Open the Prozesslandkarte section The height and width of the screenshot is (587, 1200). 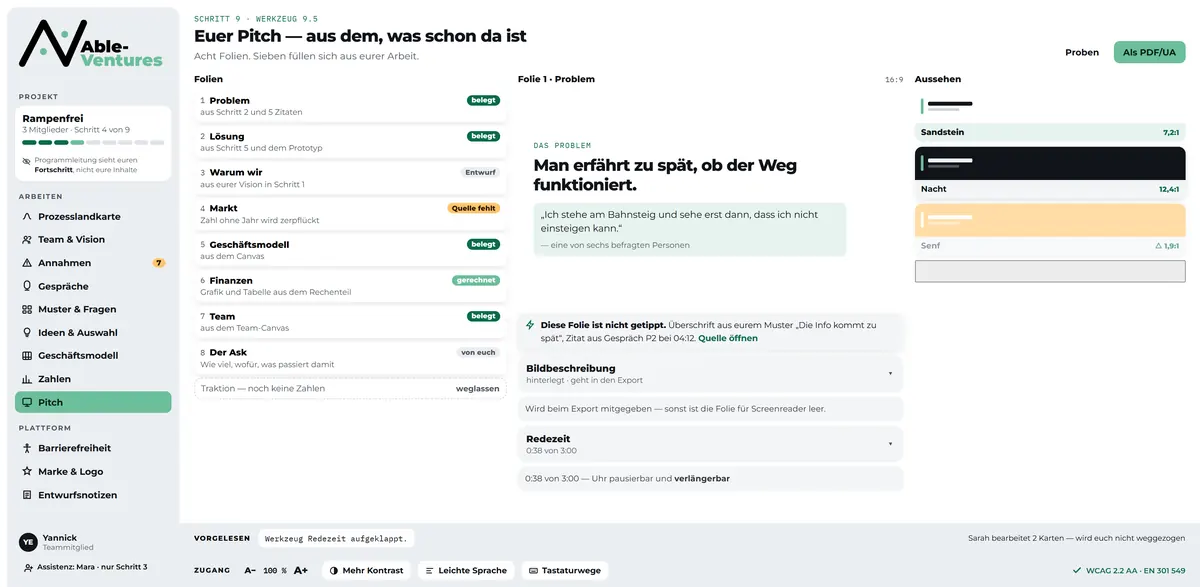93,216
